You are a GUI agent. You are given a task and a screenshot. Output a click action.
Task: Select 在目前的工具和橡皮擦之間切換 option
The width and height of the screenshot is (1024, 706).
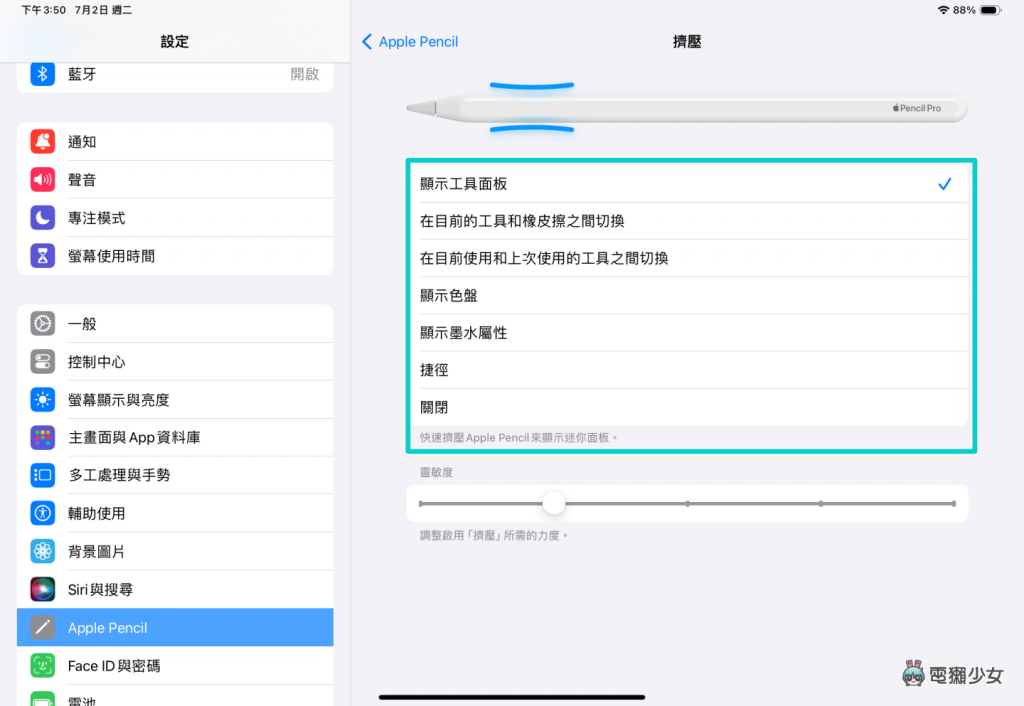687,221
